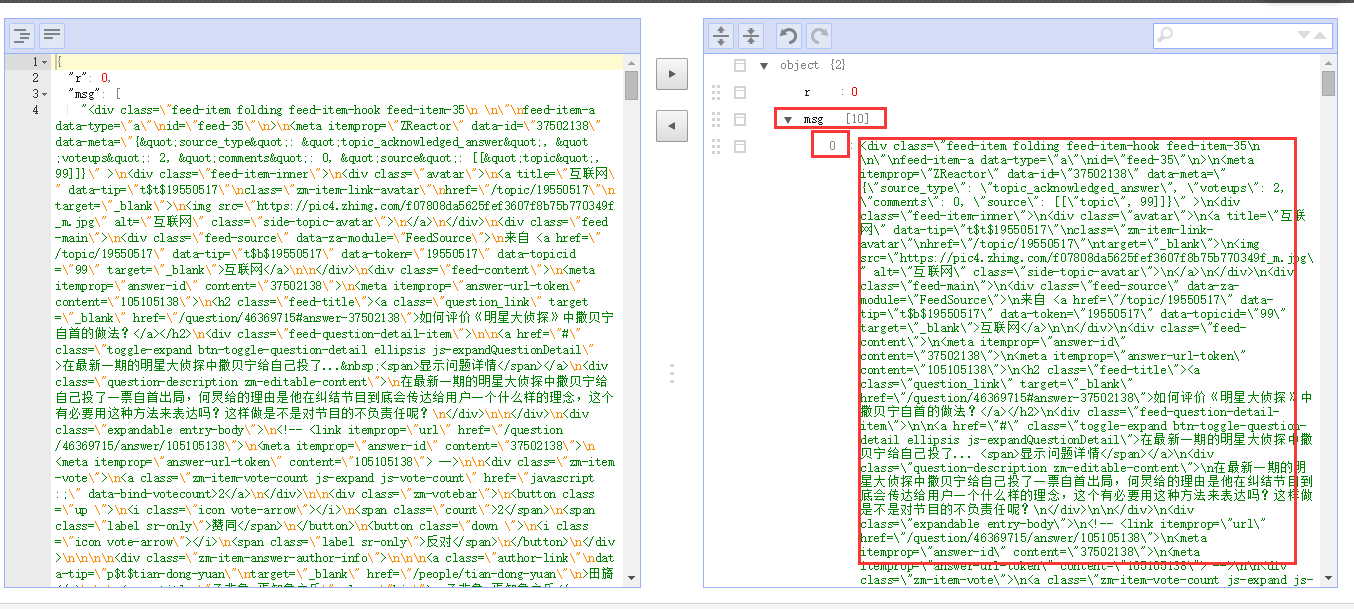
Task: Select the msg field name in tree
Action: (x=813, y=119)
